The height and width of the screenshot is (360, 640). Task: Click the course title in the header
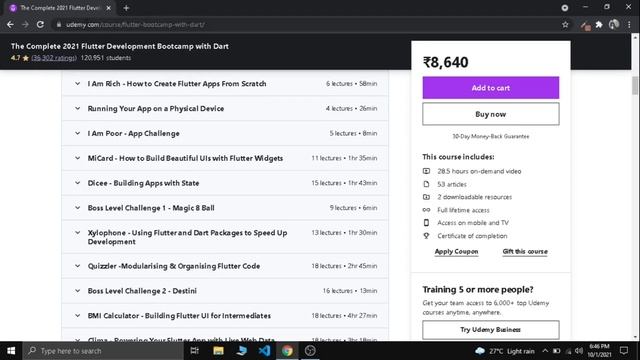pos(120,46)
